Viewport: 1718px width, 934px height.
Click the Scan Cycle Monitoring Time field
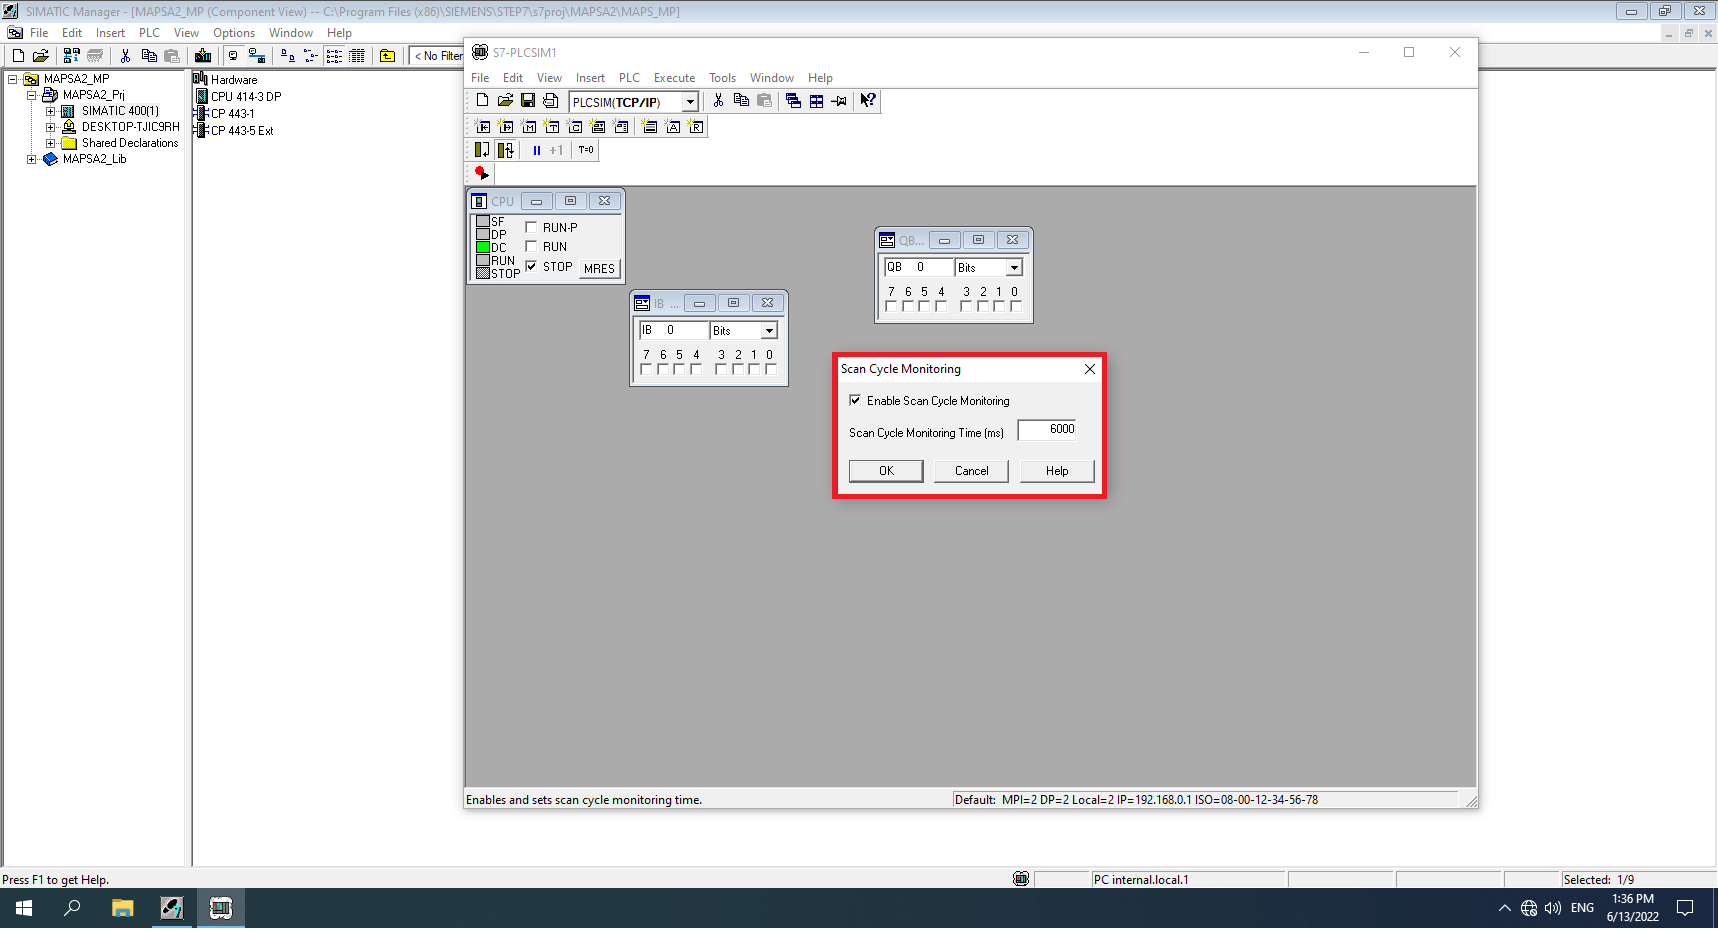pos(1047,430)
